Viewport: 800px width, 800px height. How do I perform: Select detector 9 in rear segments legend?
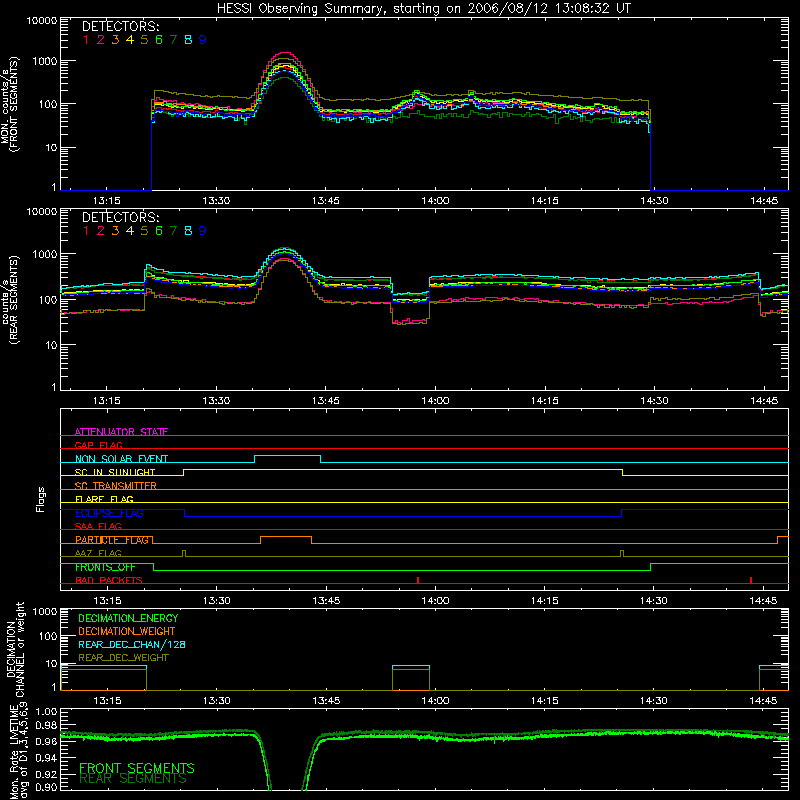203,231
